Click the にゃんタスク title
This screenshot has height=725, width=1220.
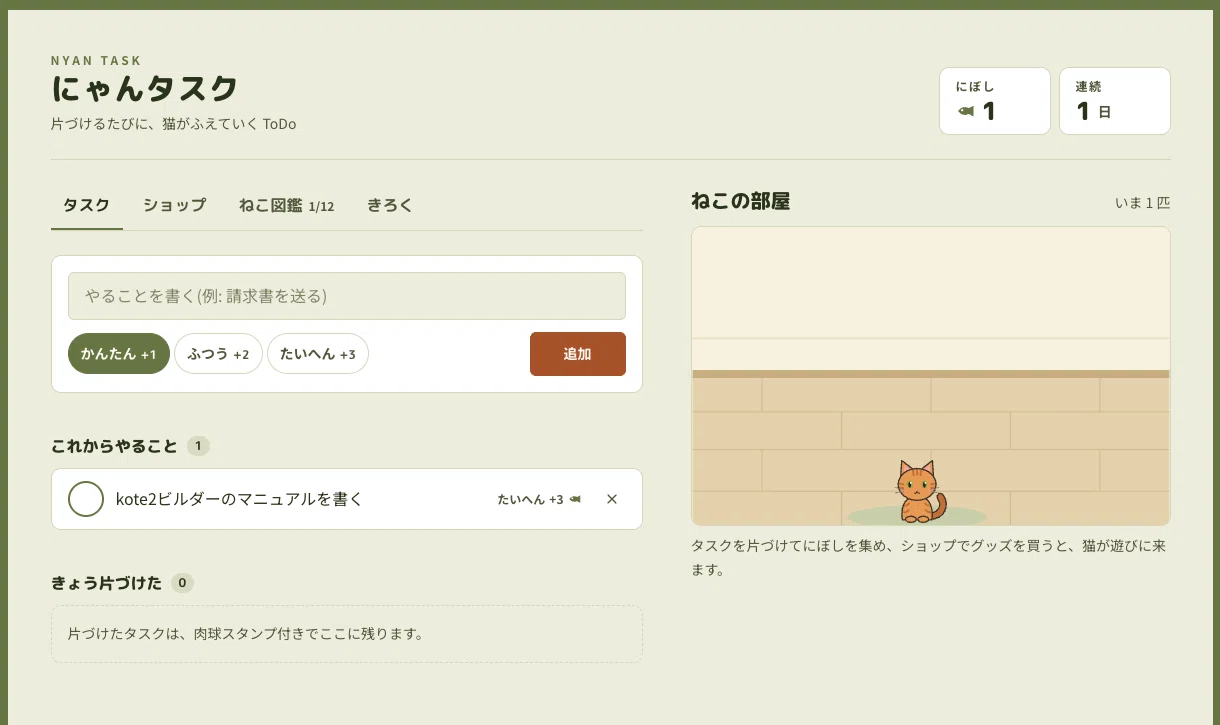coord(145,90)
